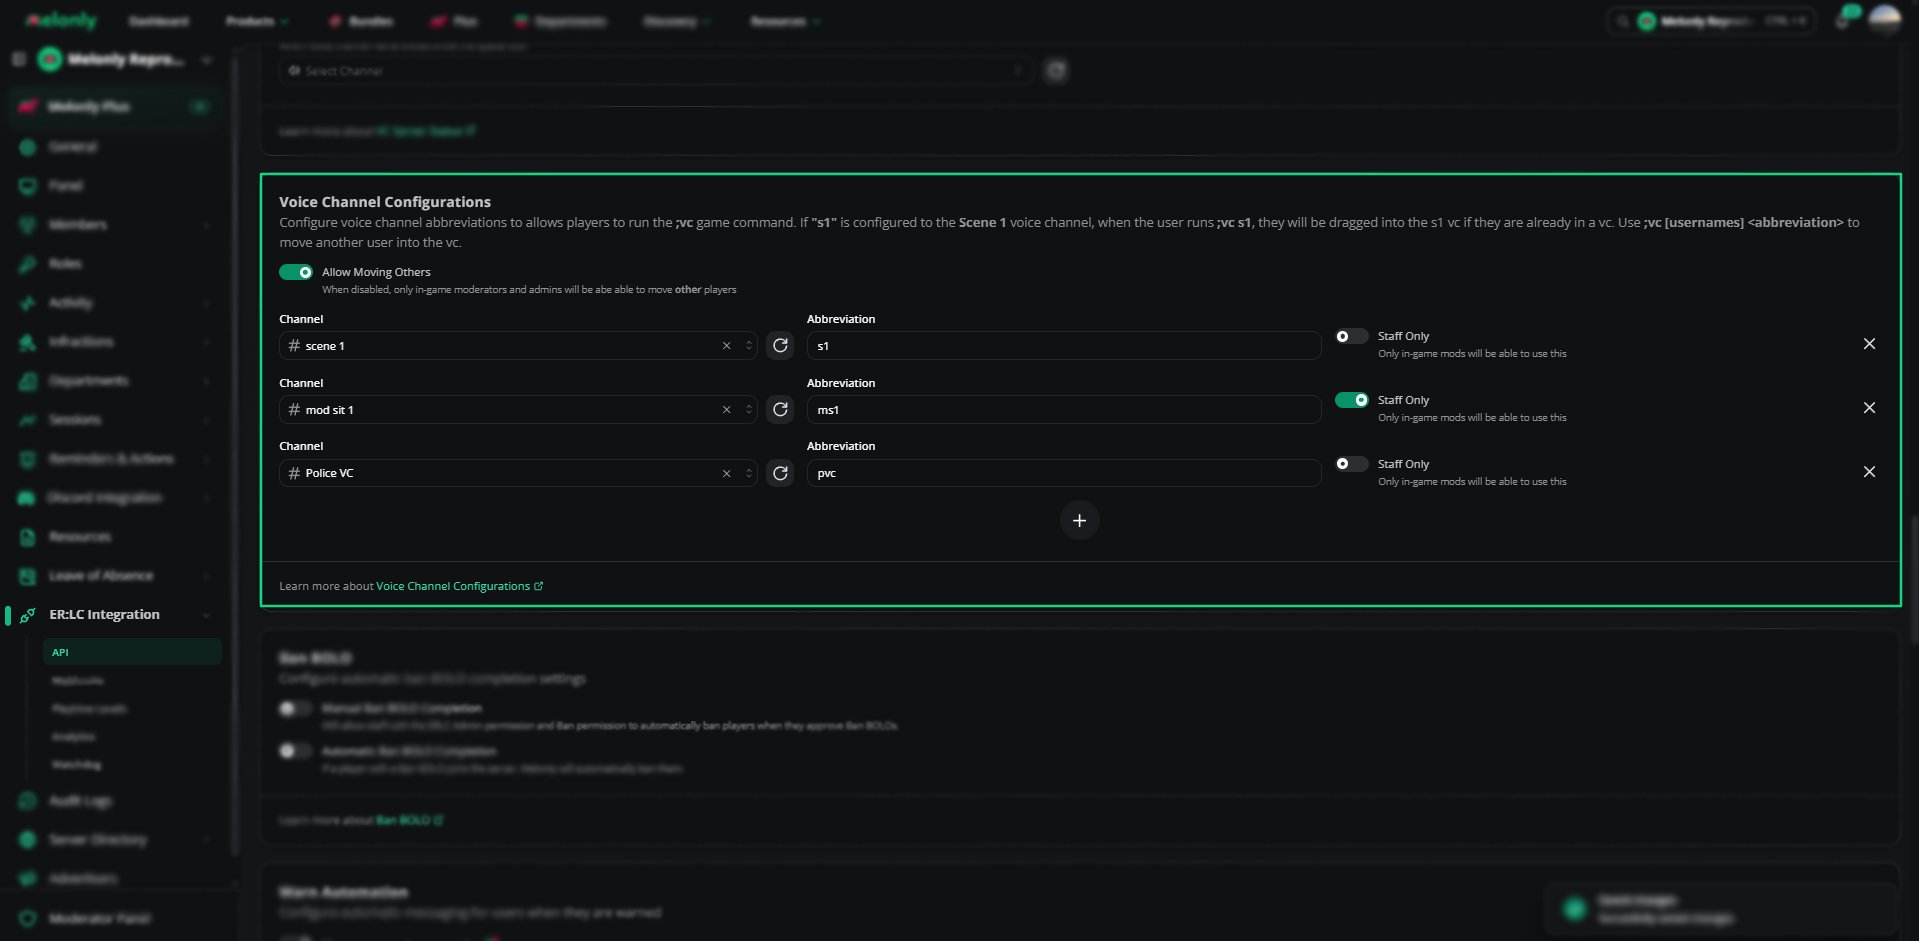Edit the pvc abbreviation field
This screenshot has height=941, width=1919.
1064,473
